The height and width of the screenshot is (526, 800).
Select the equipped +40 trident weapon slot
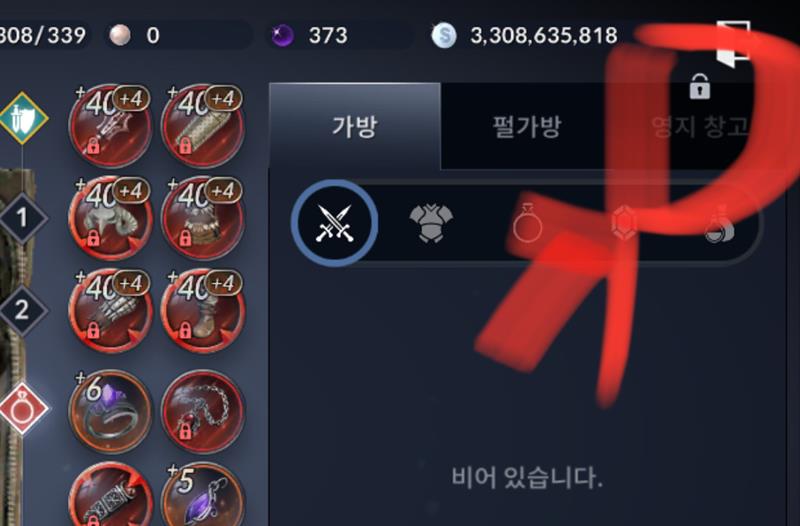pos(110,126)
